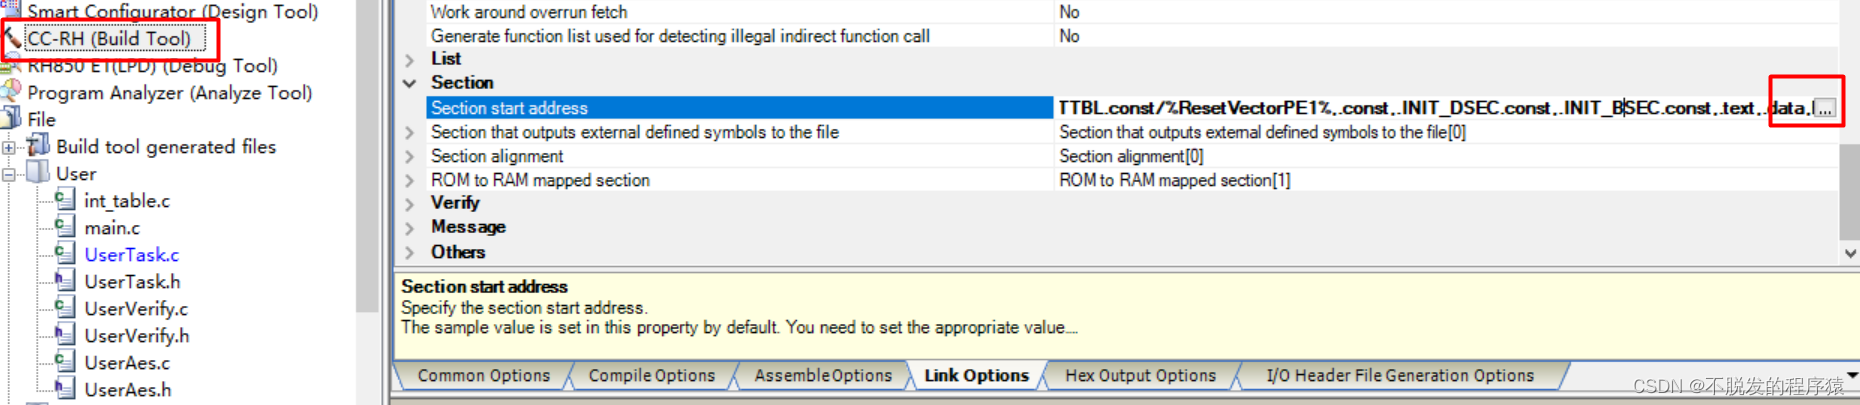Click the Section start address value field

point(1400,108)
